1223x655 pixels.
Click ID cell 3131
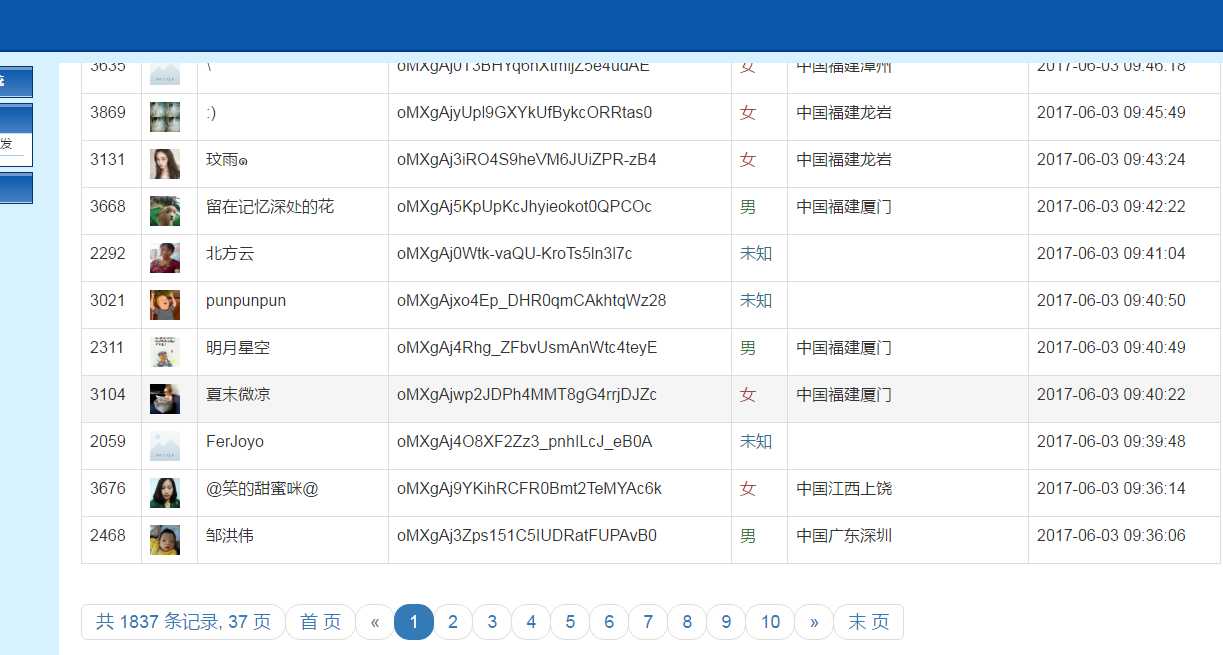[x=108, y=159]
